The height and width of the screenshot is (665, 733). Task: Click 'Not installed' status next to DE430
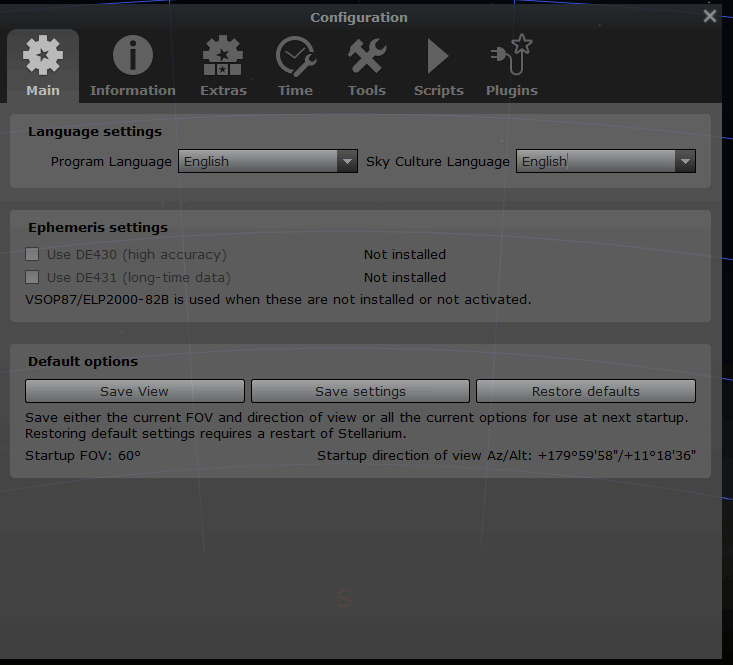(405, 254)
